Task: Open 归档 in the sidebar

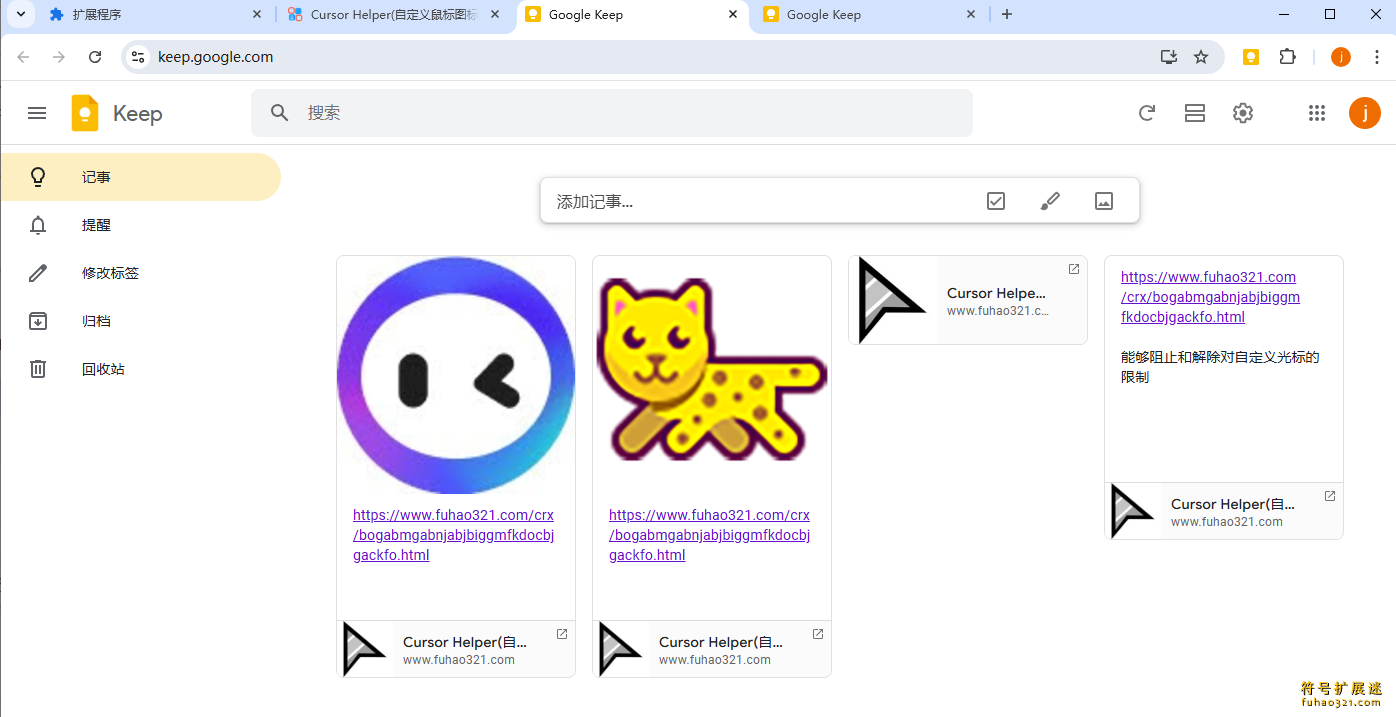Action: click(140, 321)
